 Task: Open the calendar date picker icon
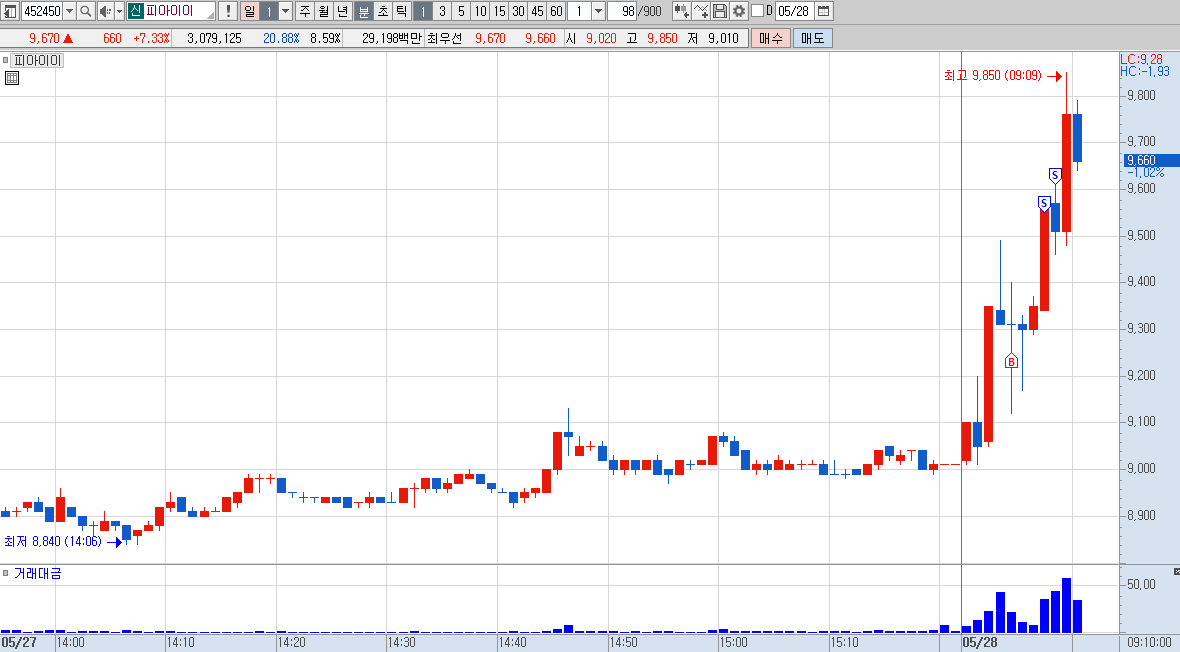(823, 11)
